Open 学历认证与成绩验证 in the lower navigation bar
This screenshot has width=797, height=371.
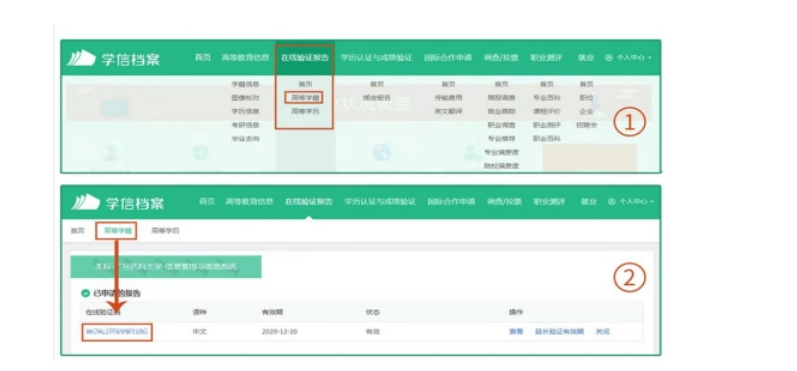380,202
